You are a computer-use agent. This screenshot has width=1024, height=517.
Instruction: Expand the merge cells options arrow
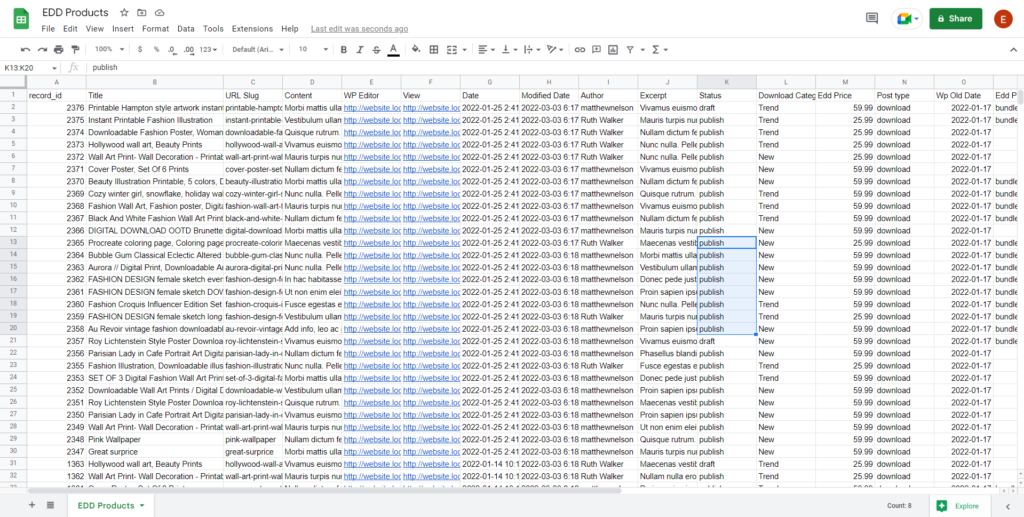tap(464, 50)
